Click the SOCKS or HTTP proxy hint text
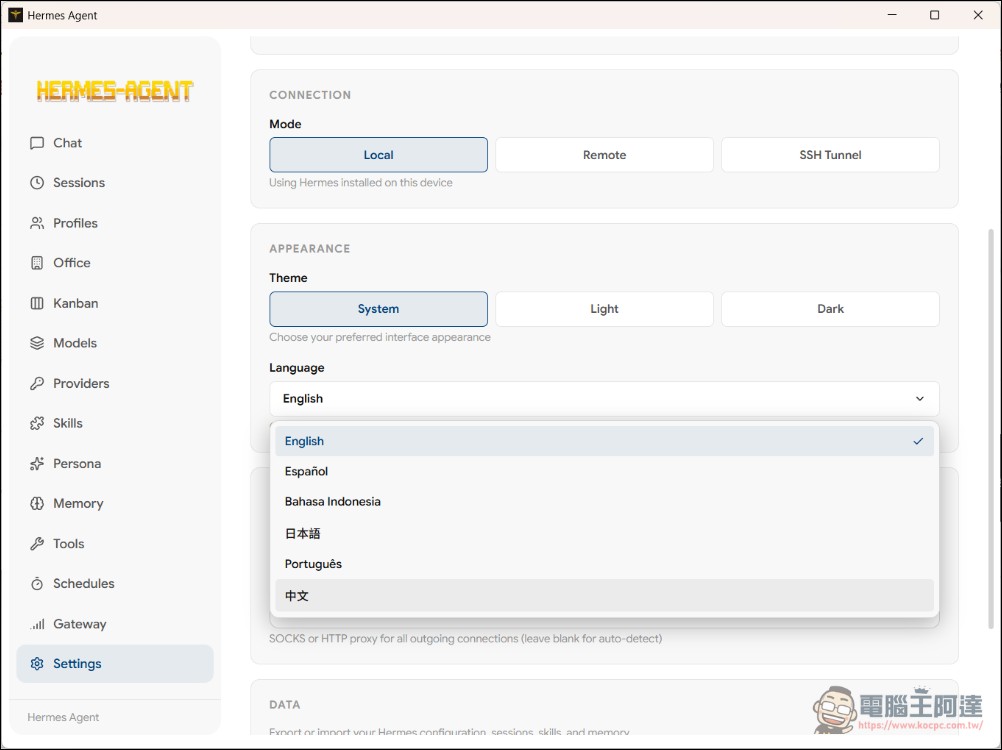This screenshot has width=1002, height=750. pyautogui.click(x=465, y=638)
